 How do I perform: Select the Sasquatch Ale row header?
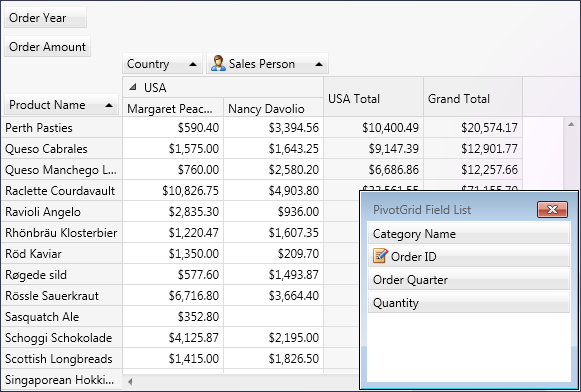coord(62,316)
